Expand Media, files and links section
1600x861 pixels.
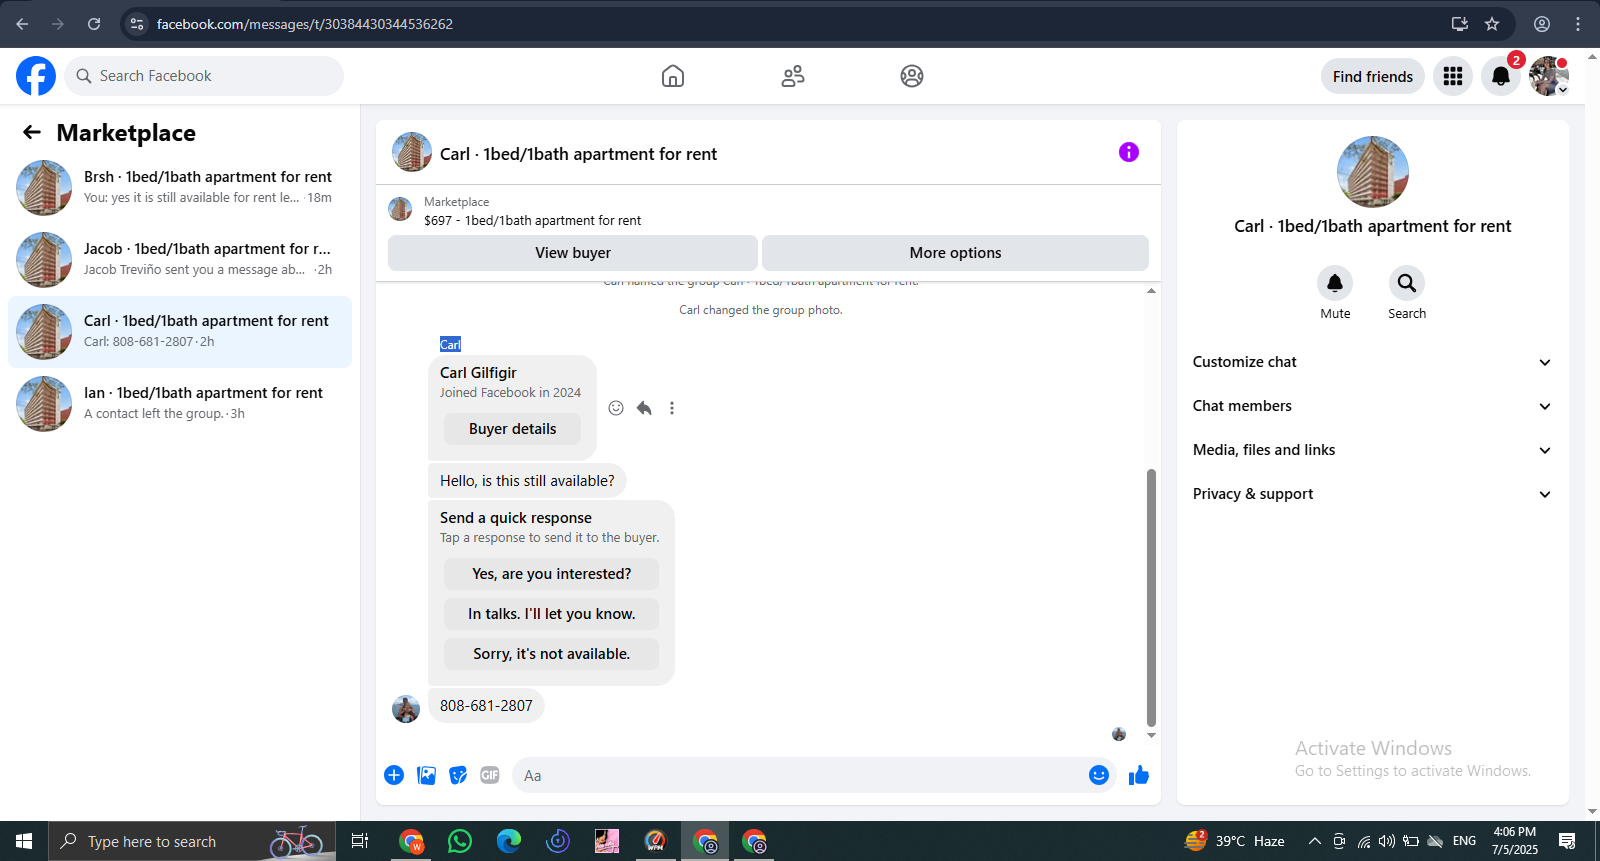(x=1372, y=450)
